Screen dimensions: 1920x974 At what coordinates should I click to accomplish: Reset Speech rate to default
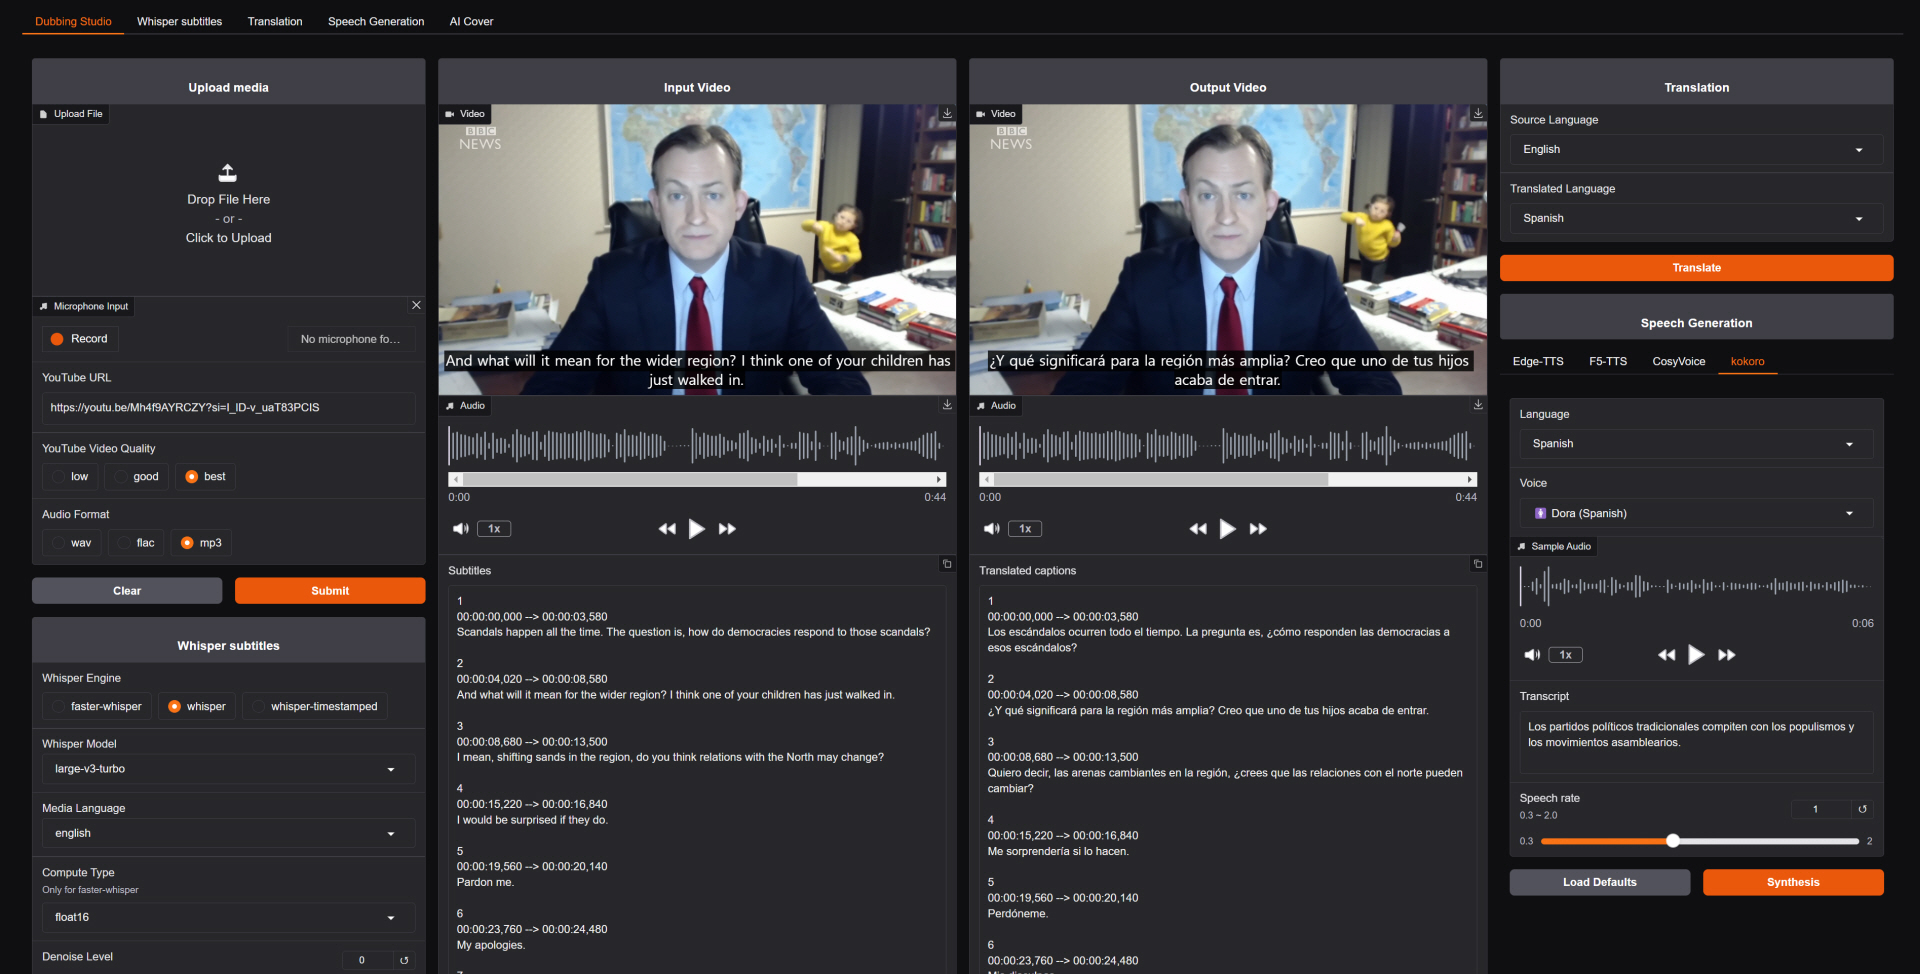tap(1862, 809)
